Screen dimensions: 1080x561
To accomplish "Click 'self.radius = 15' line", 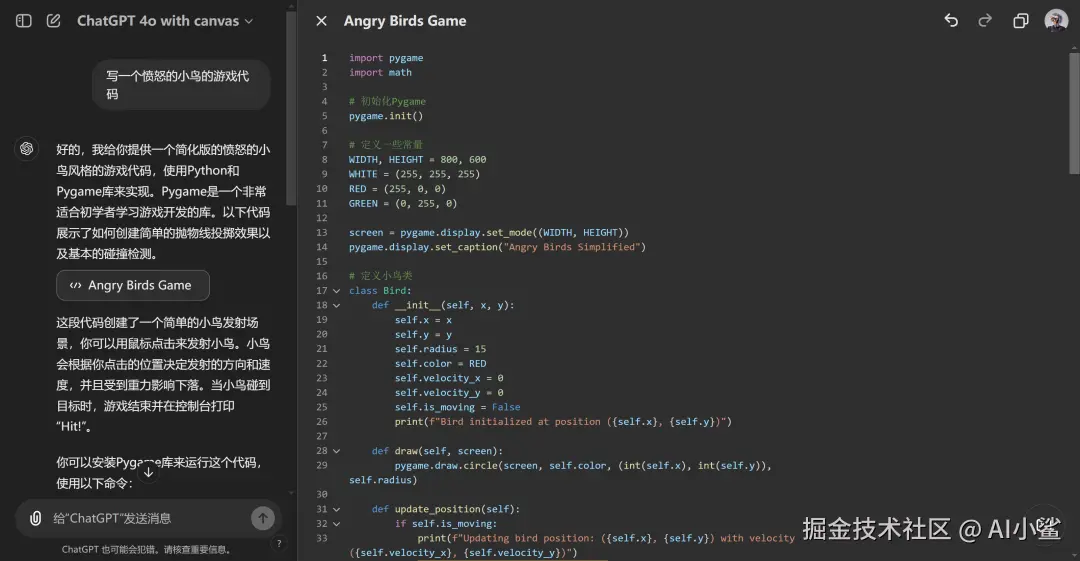I will click(x=440, y=349).
